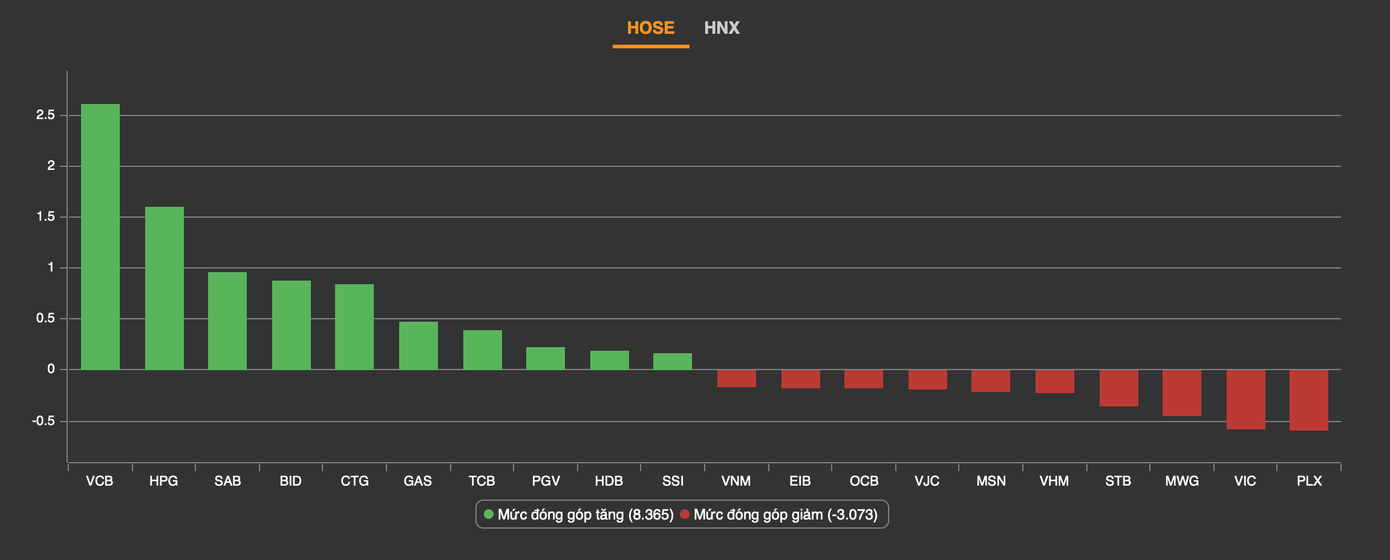Select the CTG bar

tap(354, 327)
